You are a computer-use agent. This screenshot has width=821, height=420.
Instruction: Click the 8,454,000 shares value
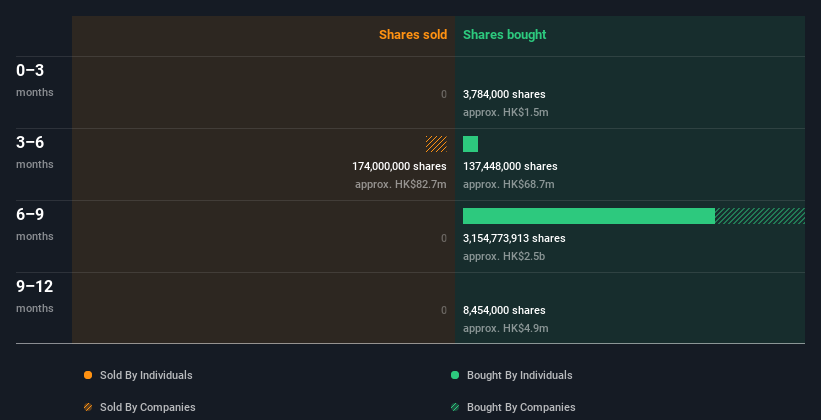click(x=504, y=311)
